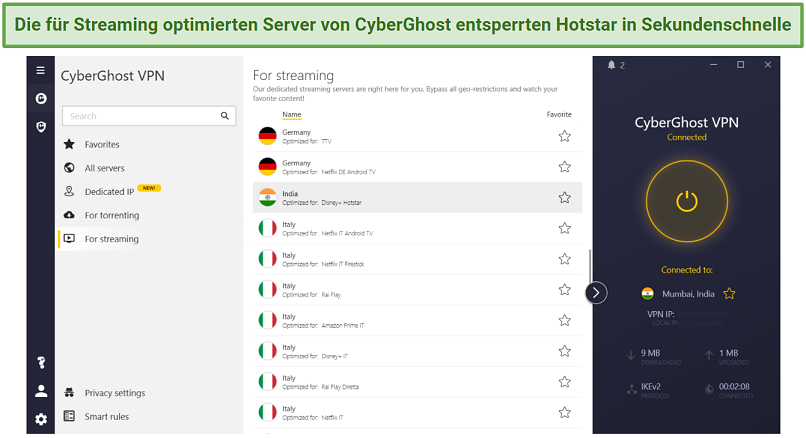Screen dimensions: 806x438
Task: Open the notifications bell icon
Action: point(611,65)
